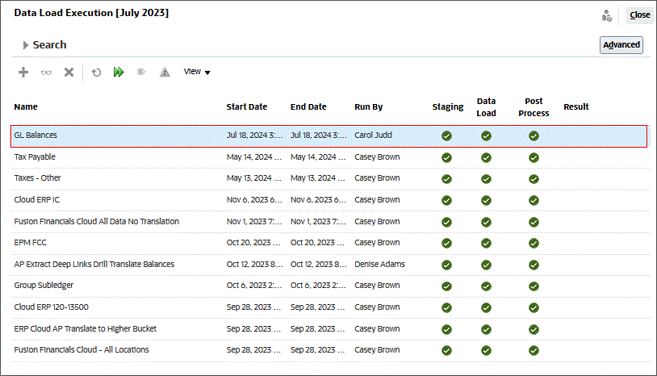Click the glasses view-details icon

46,73
